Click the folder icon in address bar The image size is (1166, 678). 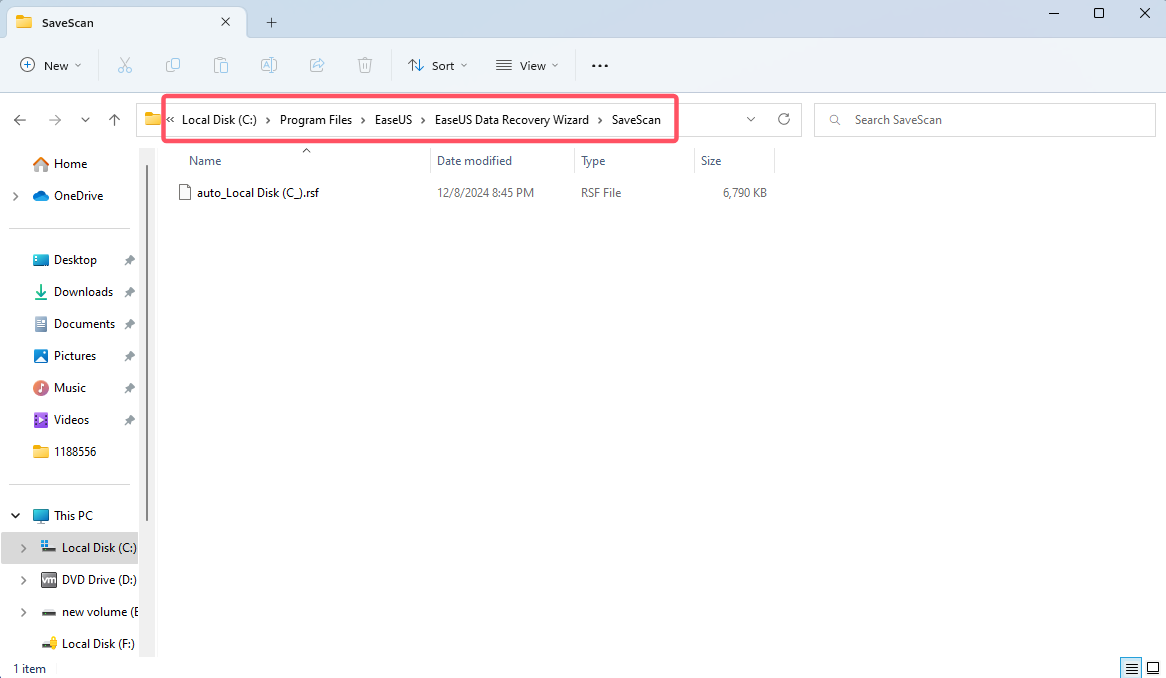(x=152, y=119)
